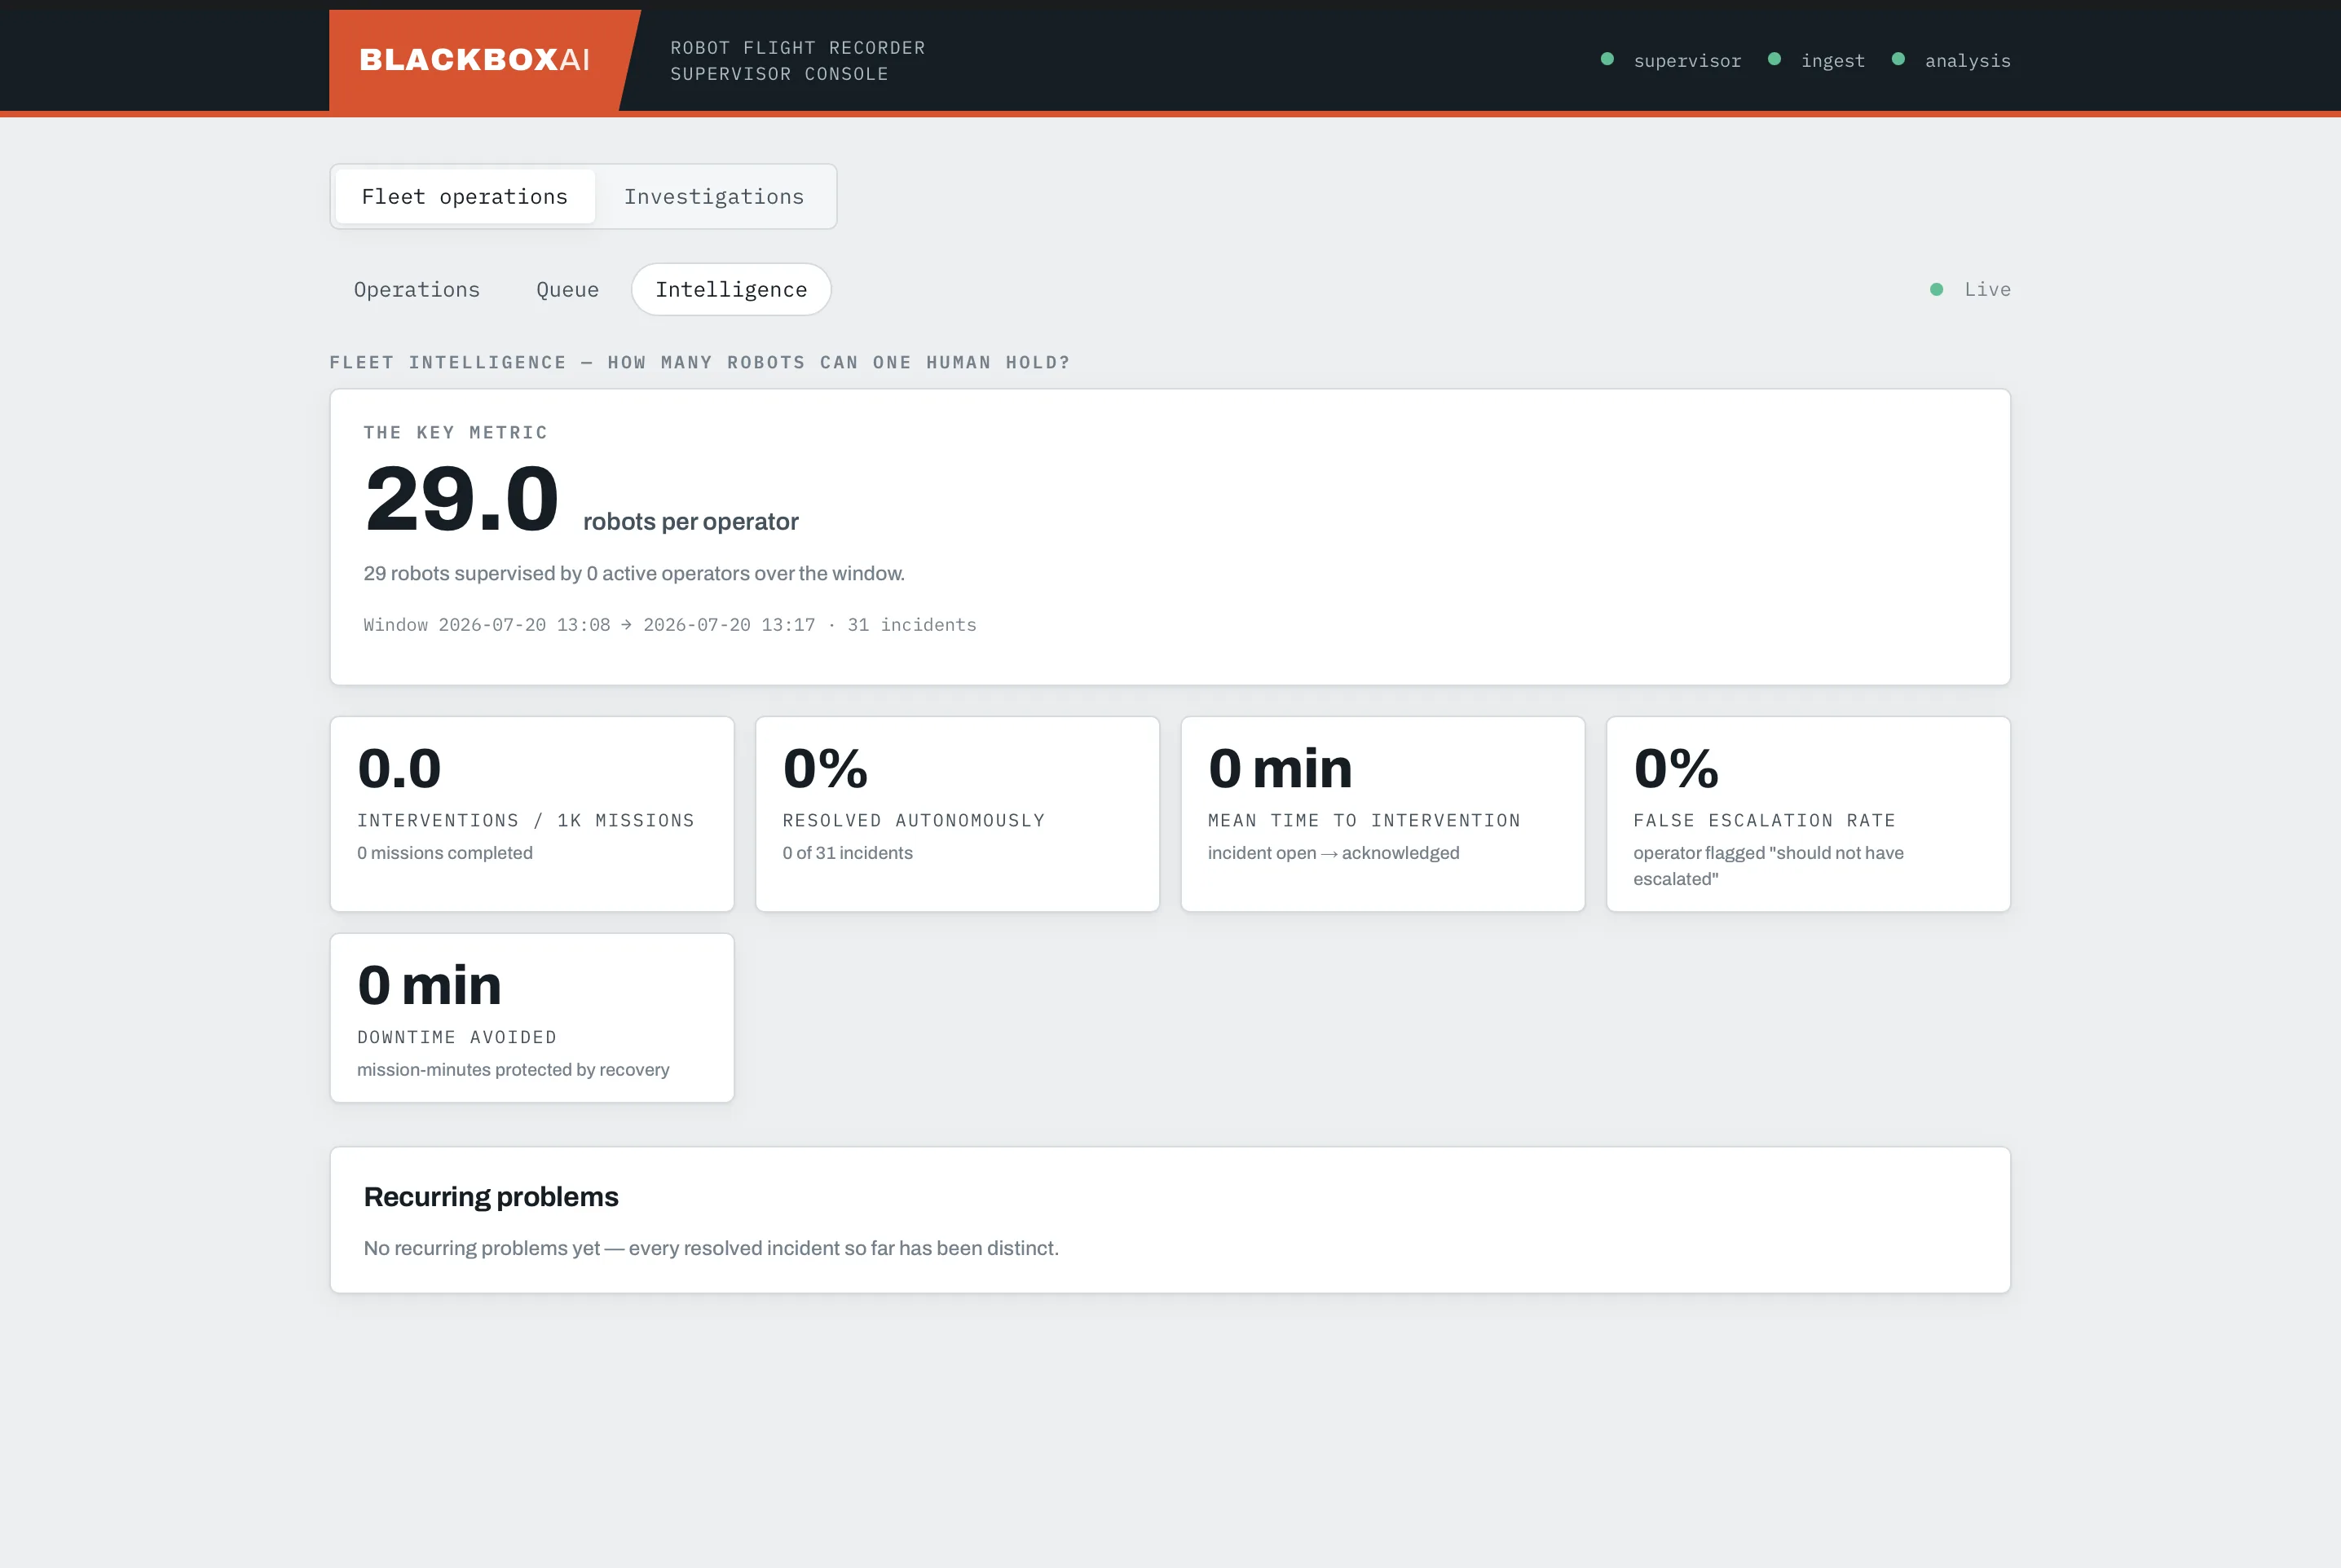
Task: Click 'operator flagged "should not have escalated"' note
Action: [x=1768, y=866]
